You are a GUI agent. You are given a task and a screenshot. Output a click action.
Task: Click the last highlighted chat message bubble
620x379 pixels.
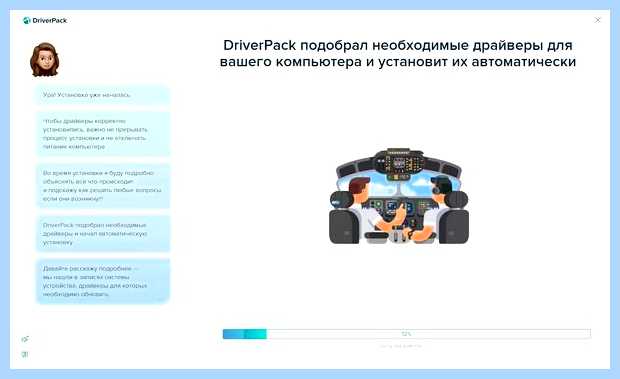click(x=103, y=281)
